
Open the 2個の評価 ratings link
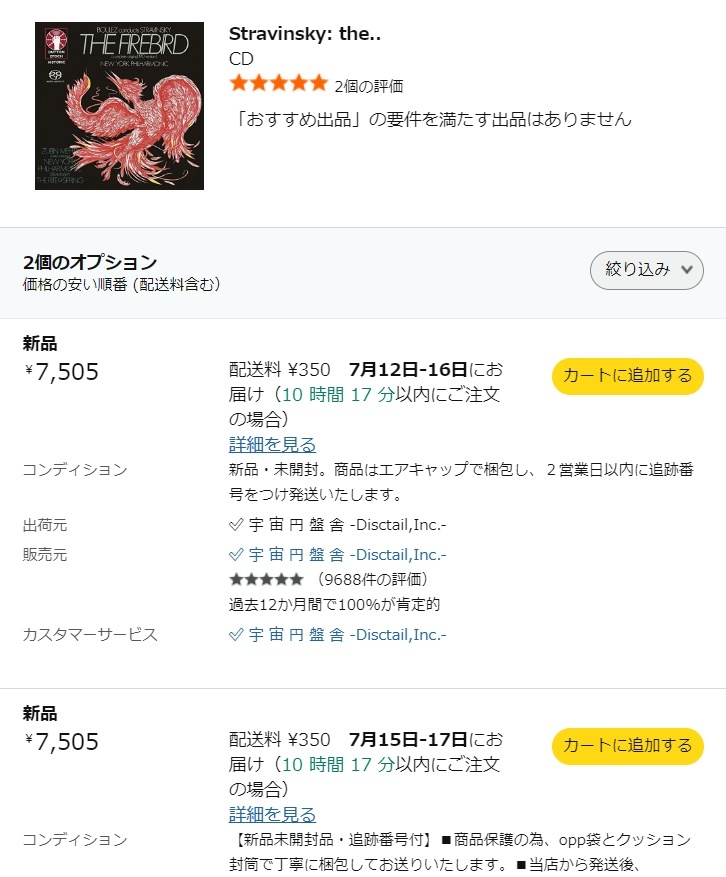click(369, 86)
